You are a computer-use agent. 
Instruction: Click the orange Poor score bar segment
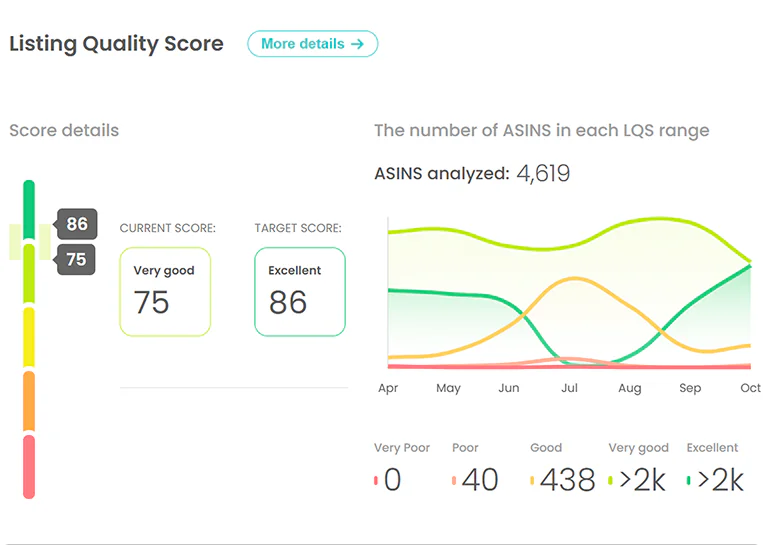coord(29,401)
